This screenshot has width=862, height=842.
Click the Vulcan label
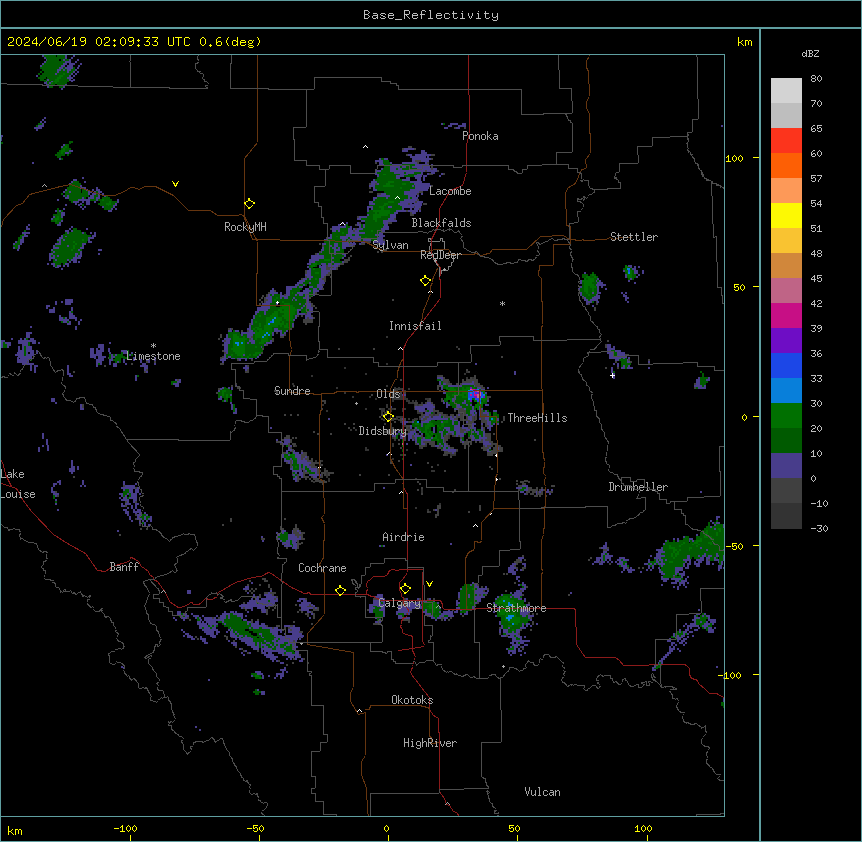tap(542, 792)
